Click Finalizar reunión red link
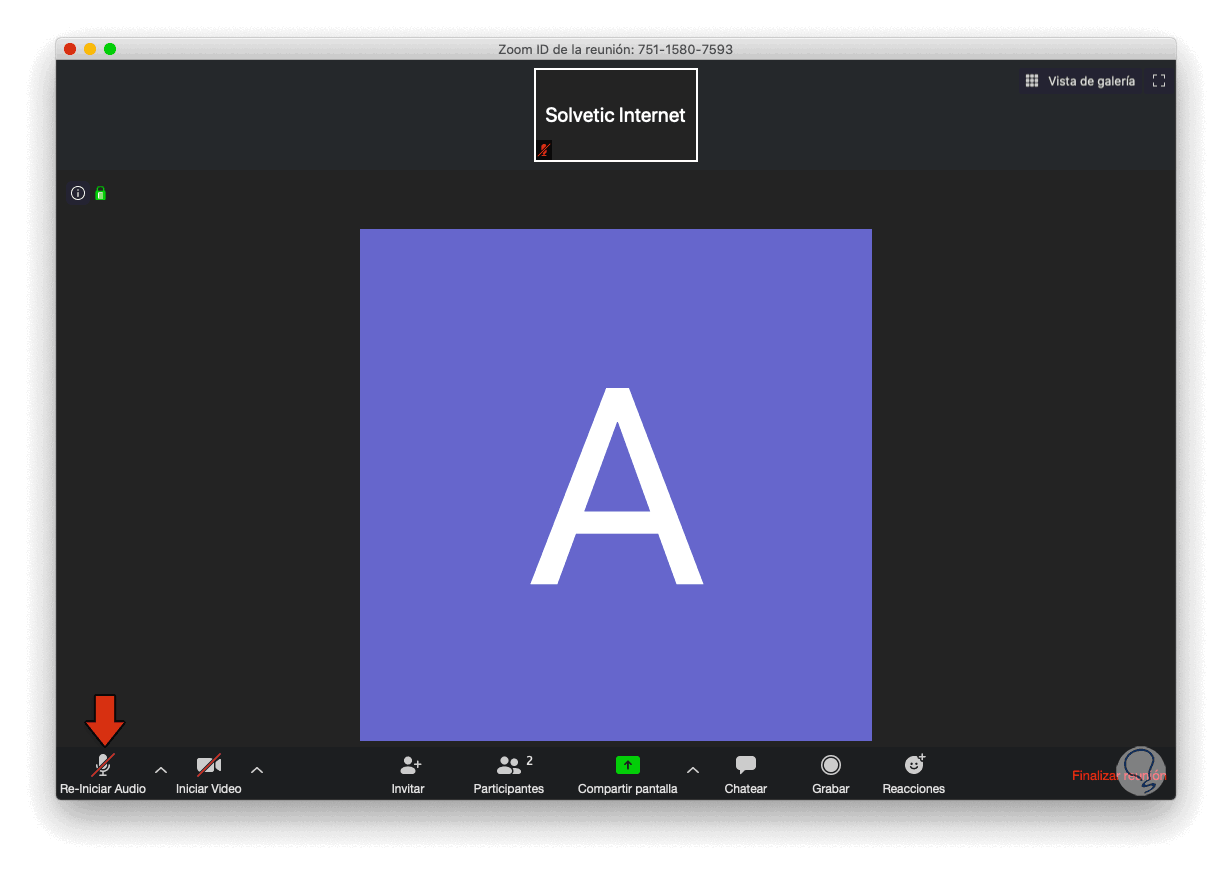This screenshot has width=1232, height=874. 1119,776
